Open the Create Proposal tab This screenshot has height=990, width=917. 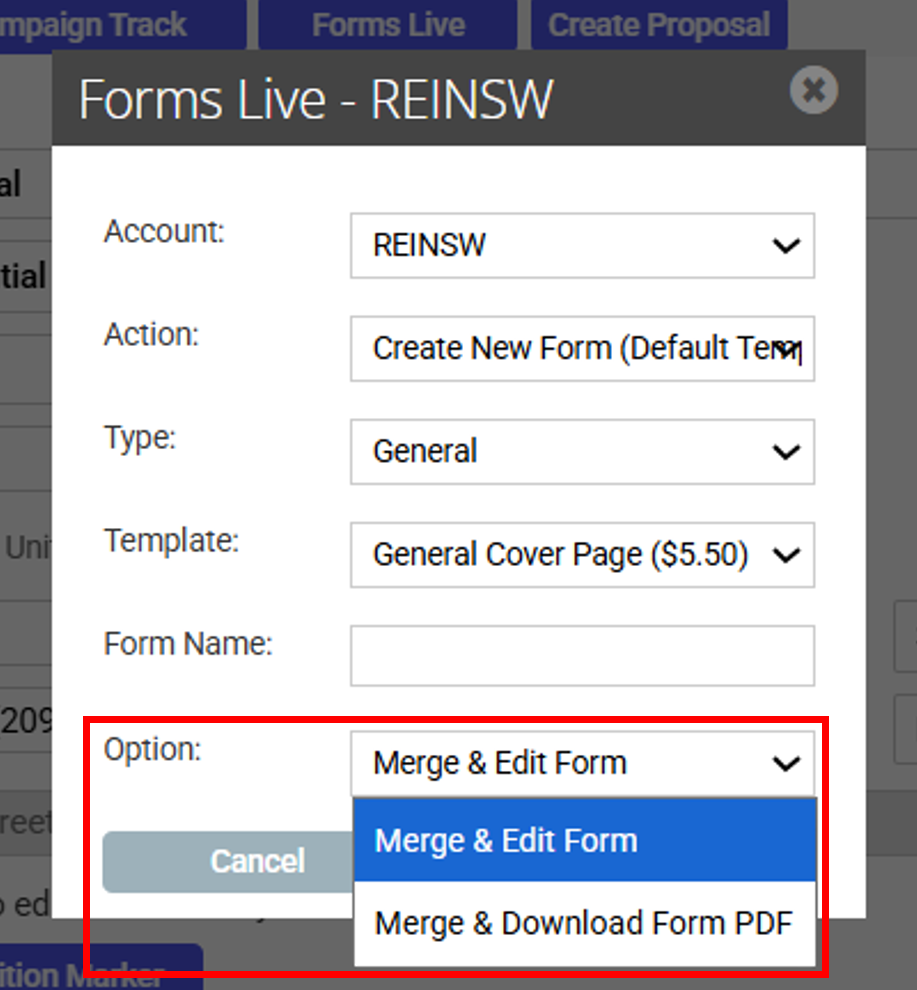pos(659,25)
